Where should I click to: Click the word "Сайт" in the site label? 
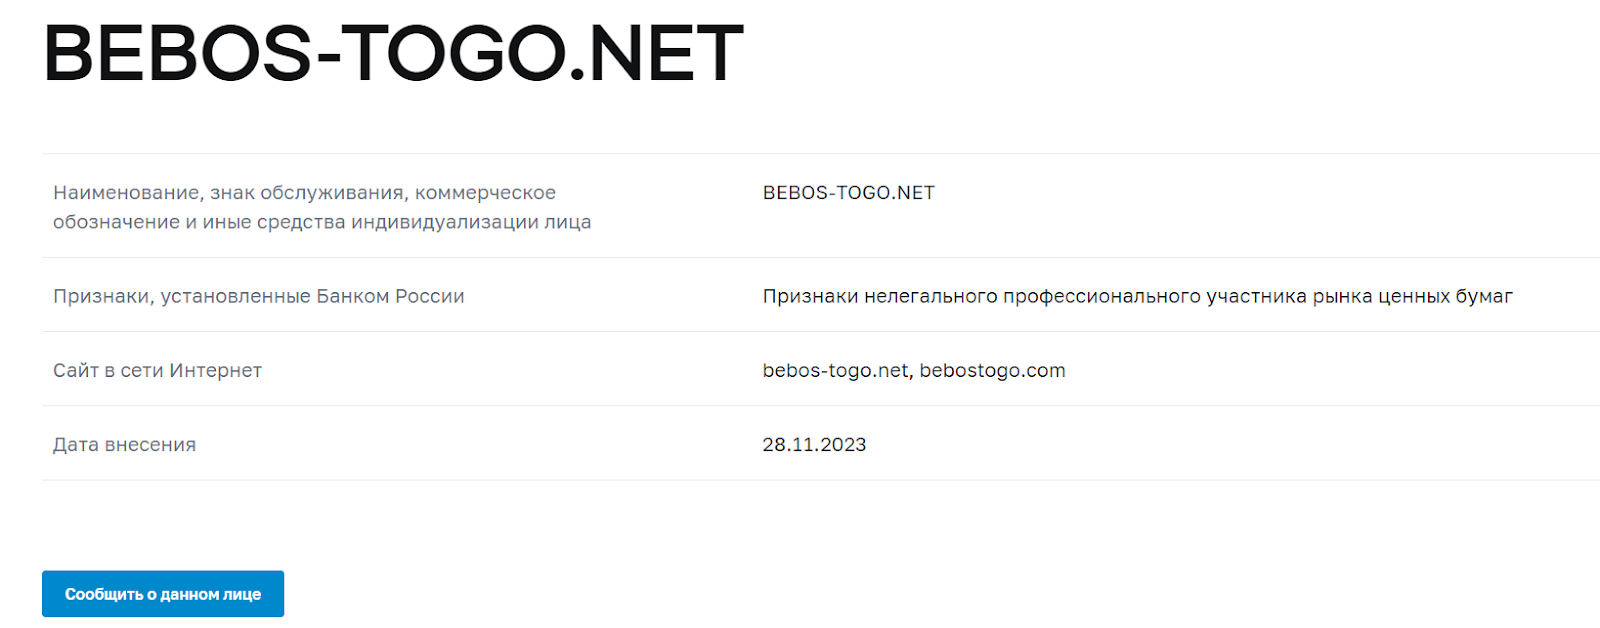tap(75, 371)
